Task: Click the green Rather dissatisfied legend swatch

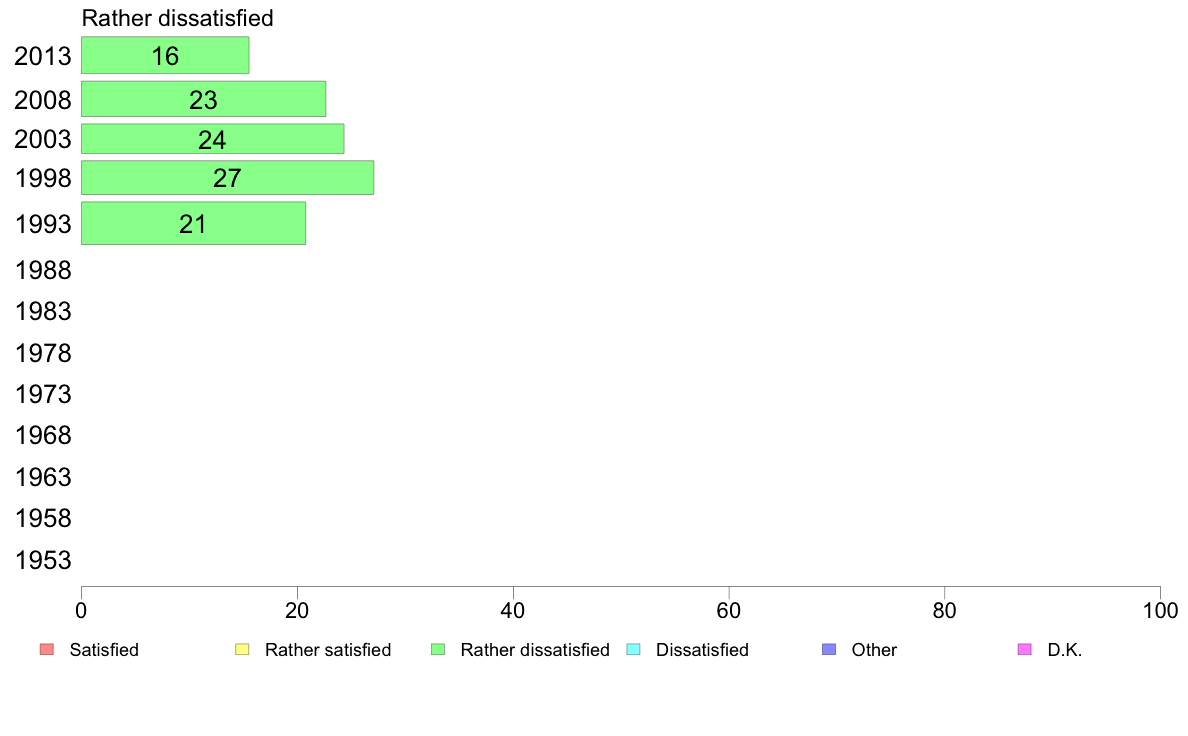Action: 438,650
